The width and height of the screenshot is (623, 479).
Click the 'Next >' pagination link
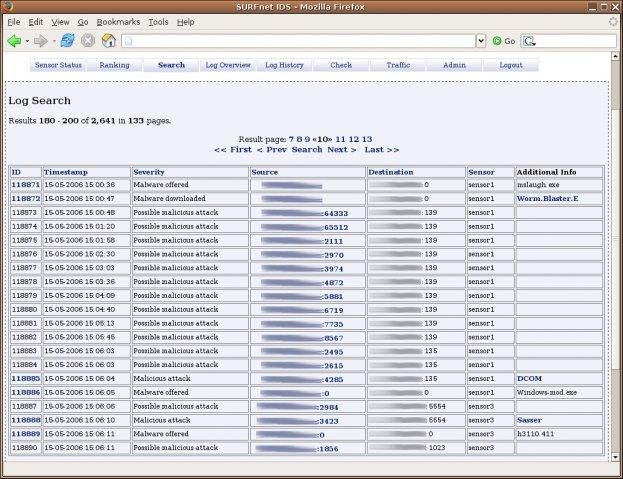pyautogui.click(x=342, y=149)
